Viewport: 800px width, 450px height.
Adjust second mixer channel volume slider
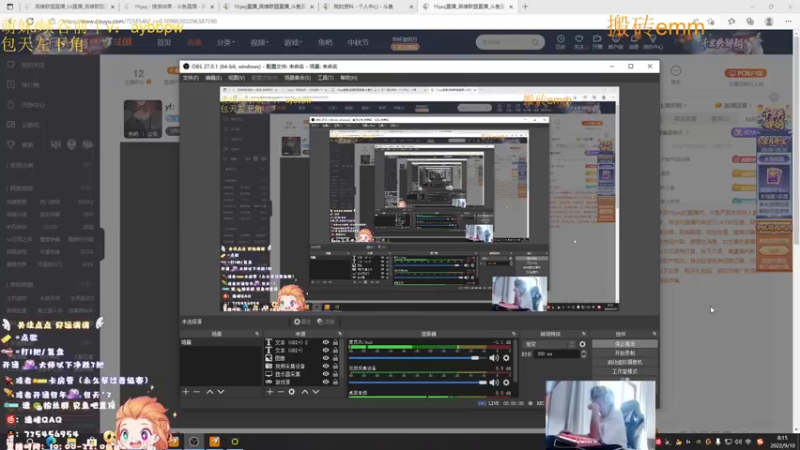point(417,382)
